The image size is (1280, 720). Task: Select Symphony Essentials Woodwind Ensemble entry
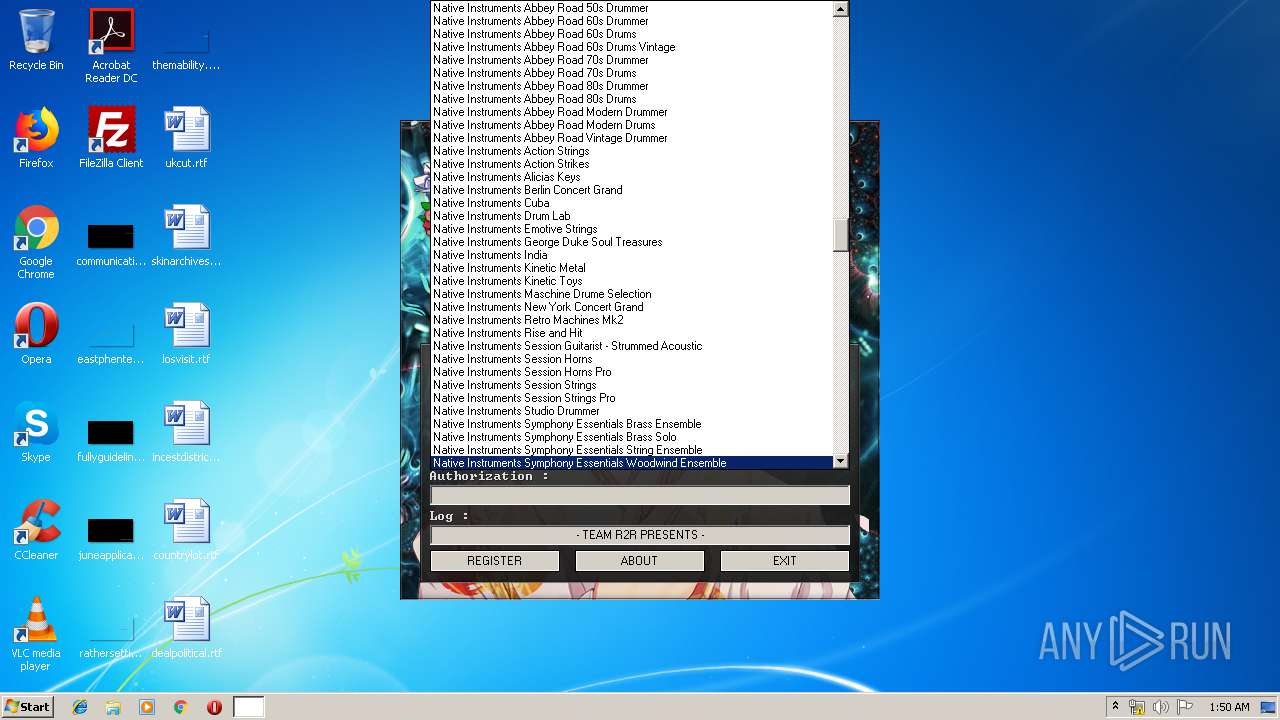point(631,463)
